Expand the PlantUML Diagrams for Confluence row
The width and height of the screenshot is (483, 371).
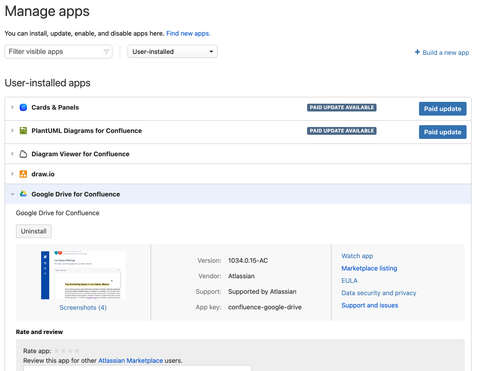(x=12, y=131)
